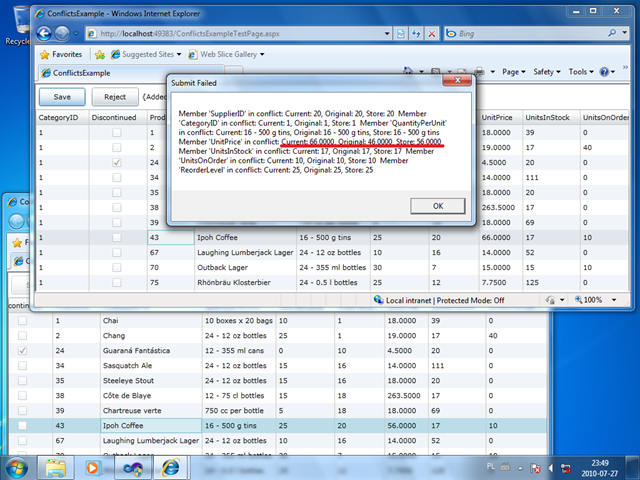Go back with the browser Back arrow
Screen dimensions: 640x480
[x=44, y=33]
